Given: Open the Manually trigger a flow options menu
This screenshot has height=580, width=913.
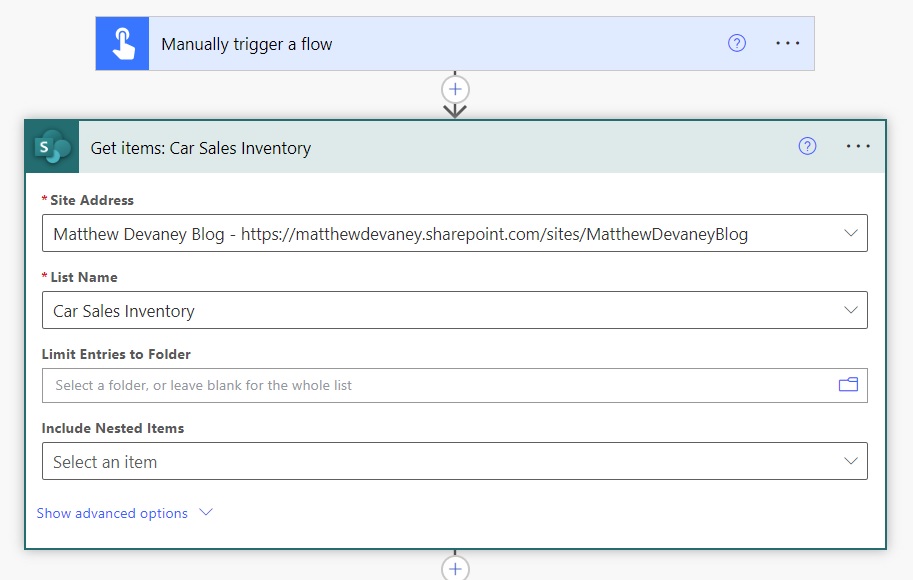Looking at the screenshot, I should [x=787, y=43].
